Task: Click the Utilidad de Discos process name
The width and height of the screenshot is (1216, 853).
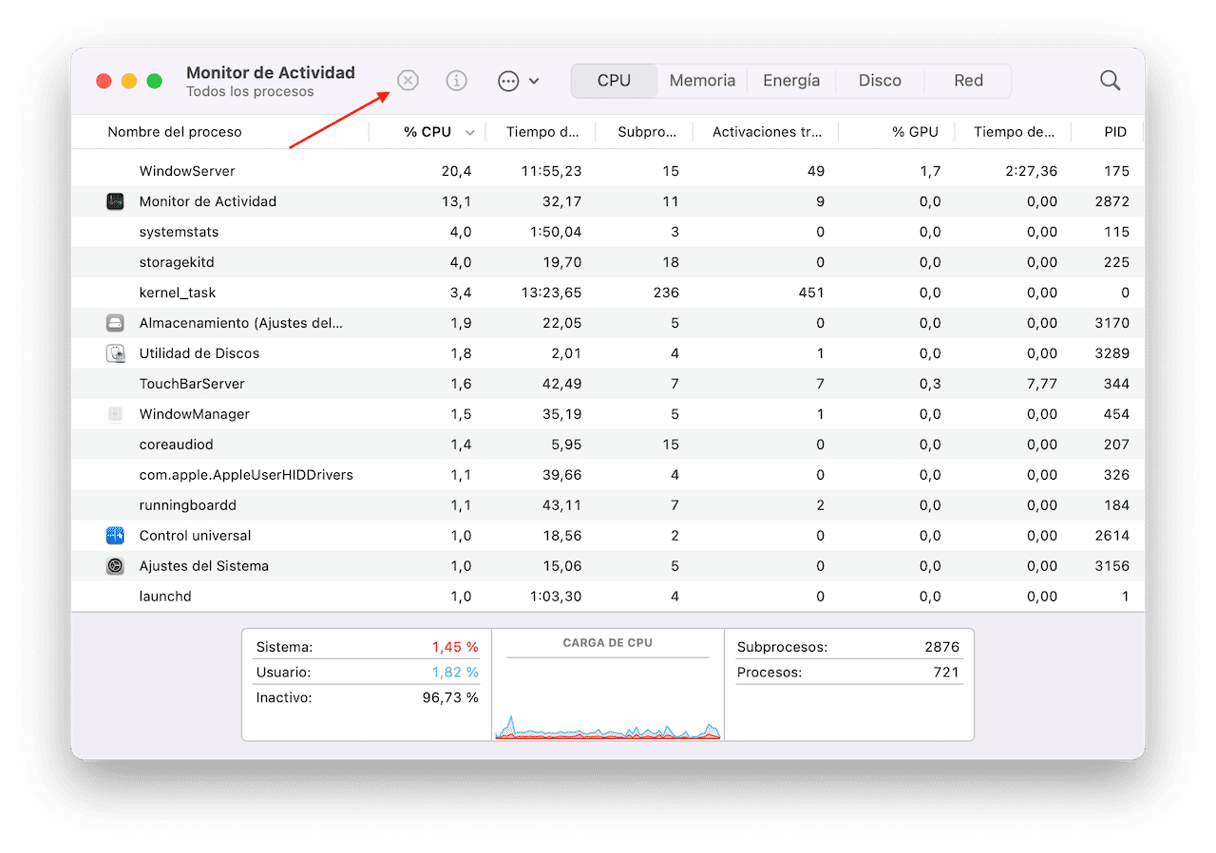Action: pyautogui.click(x=199, y=353)
